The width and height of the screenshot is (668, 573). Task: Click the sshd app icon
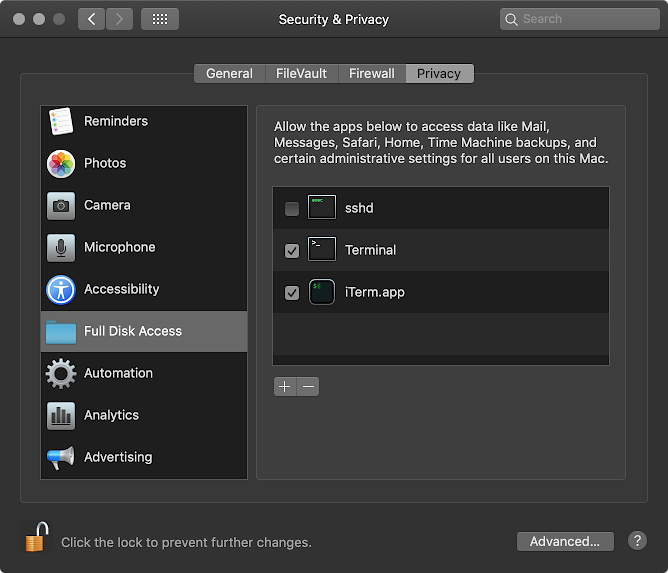click(322, 207)
